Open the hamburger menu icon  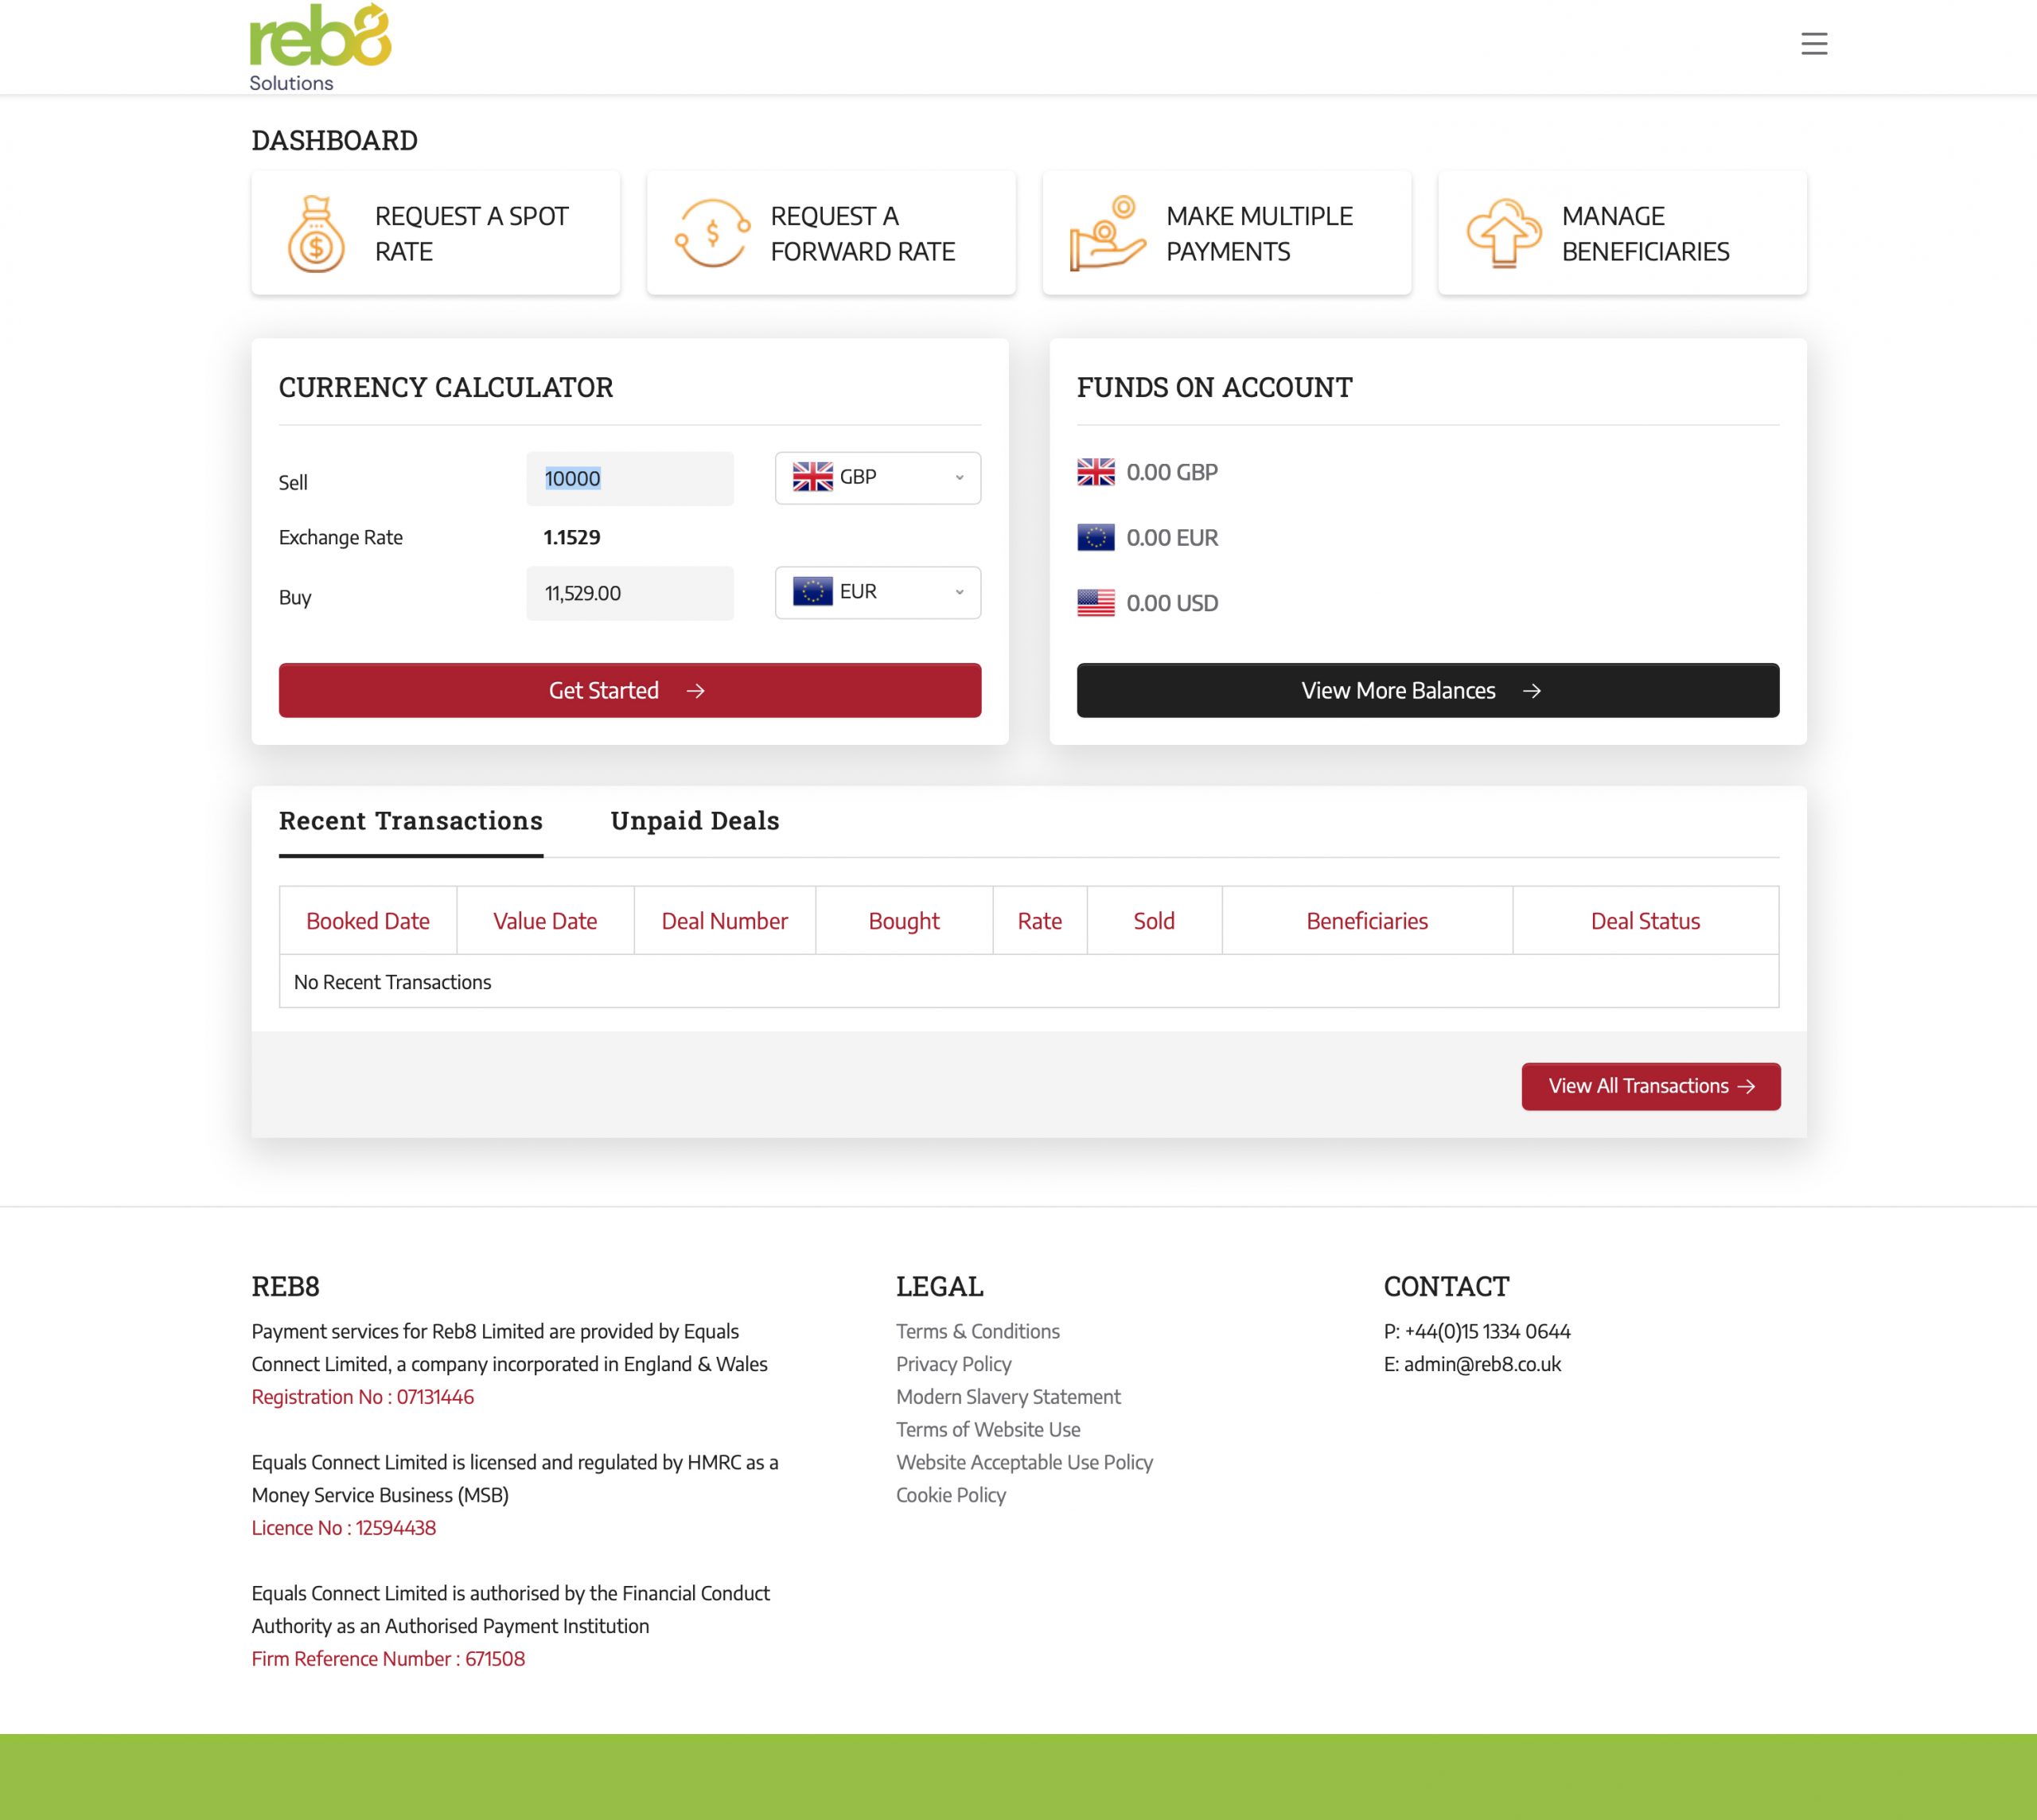pyautogui.click(x=1813, y=44)
